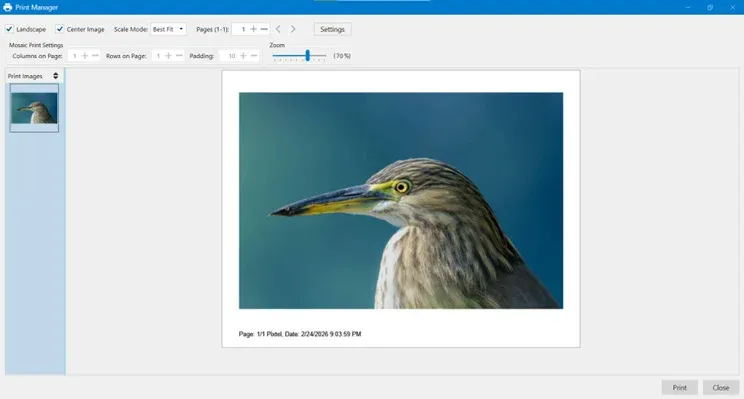Decrease Rows on Page with minus
744x399 pixels.
point(179,56)
